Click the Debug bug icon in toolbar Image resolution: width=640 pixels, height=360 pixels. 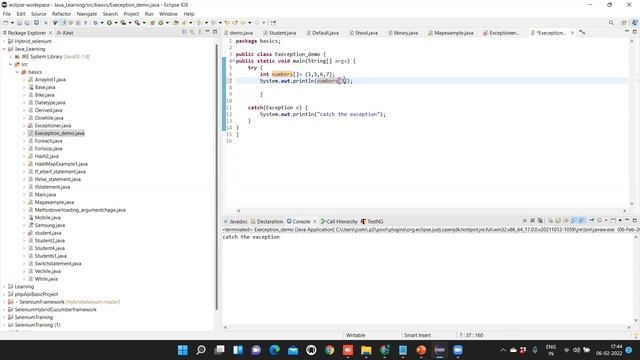(x=95, y=23)
